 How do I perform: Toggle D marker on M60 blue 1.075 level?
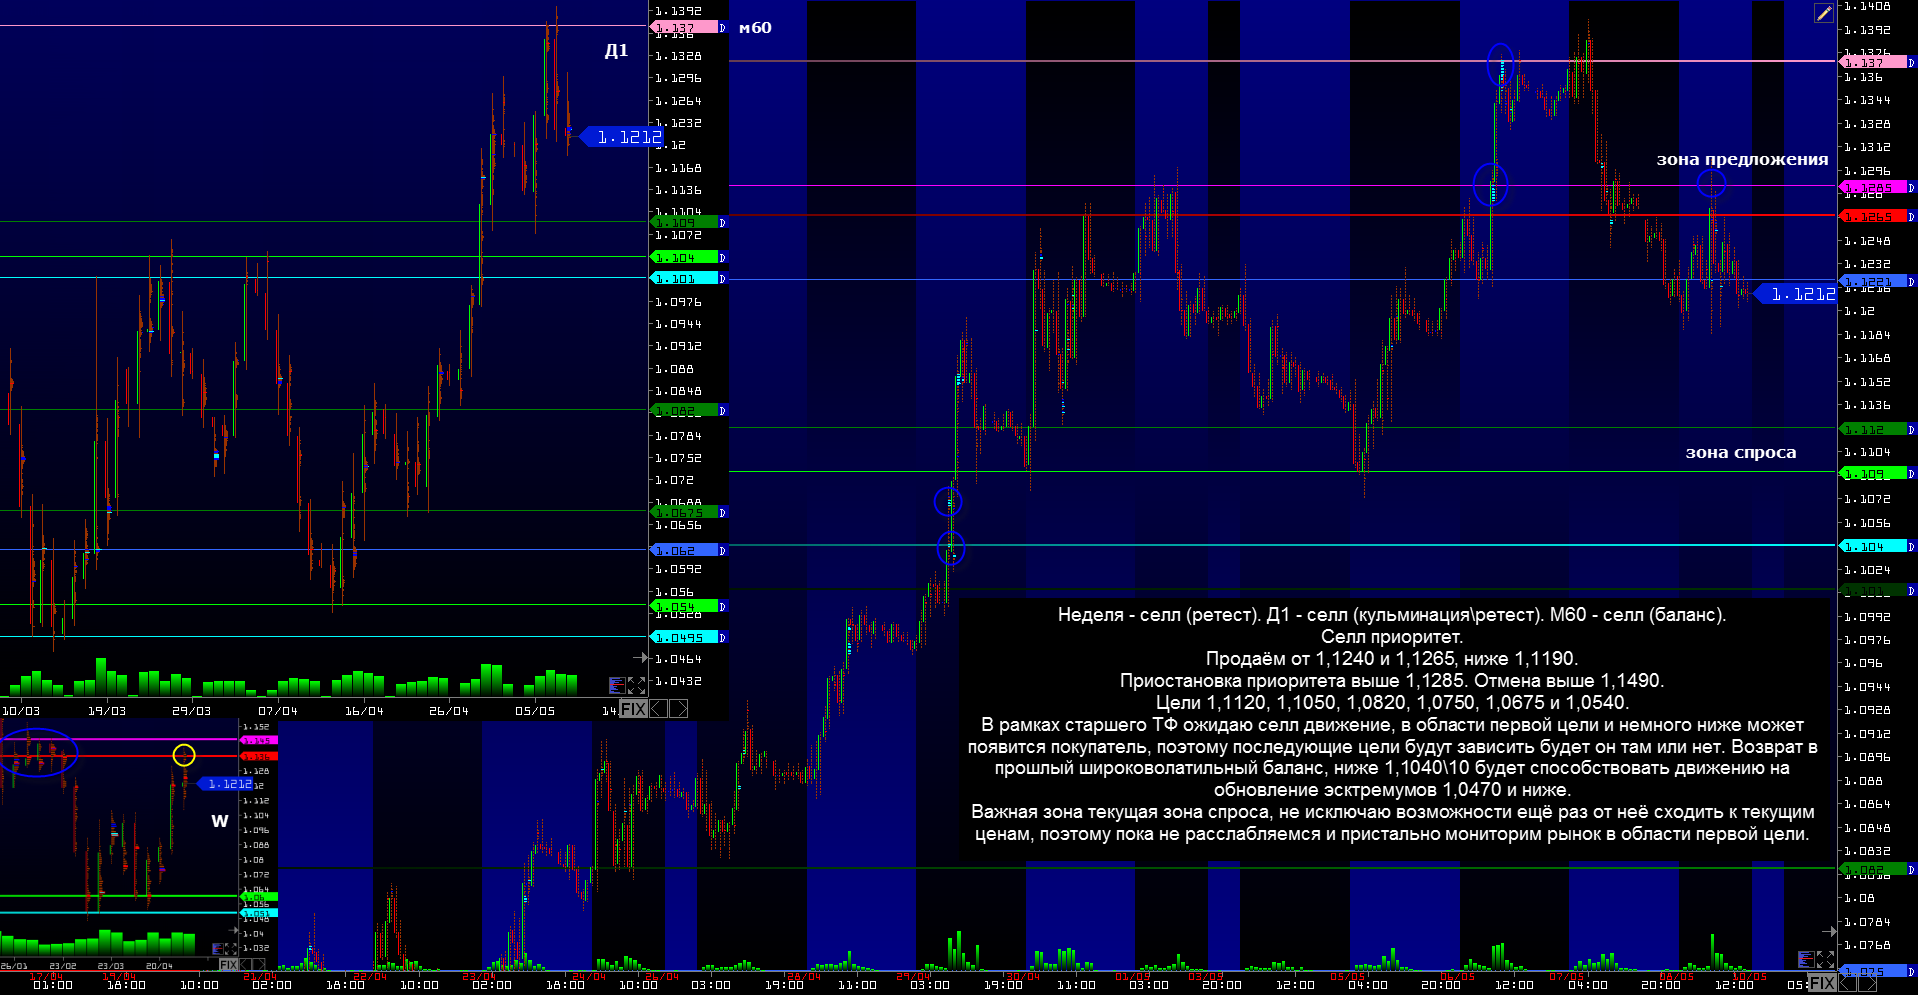(x=1911, y=972)
